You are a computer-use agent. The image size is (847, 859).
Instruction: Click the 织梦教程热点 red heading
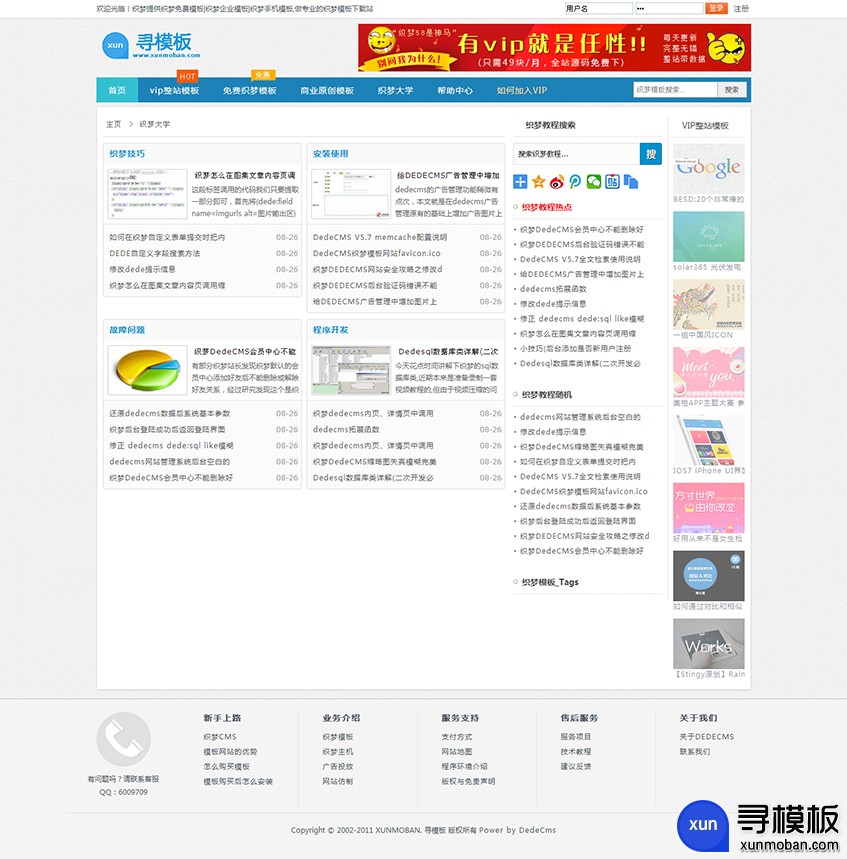pyautogui.click(x=546, y=207)
